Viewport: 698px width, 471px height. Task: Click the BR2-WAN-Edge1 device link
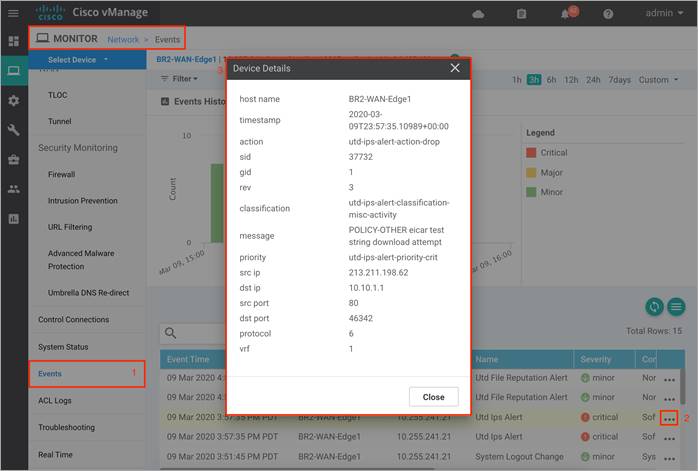click(186, 59)
